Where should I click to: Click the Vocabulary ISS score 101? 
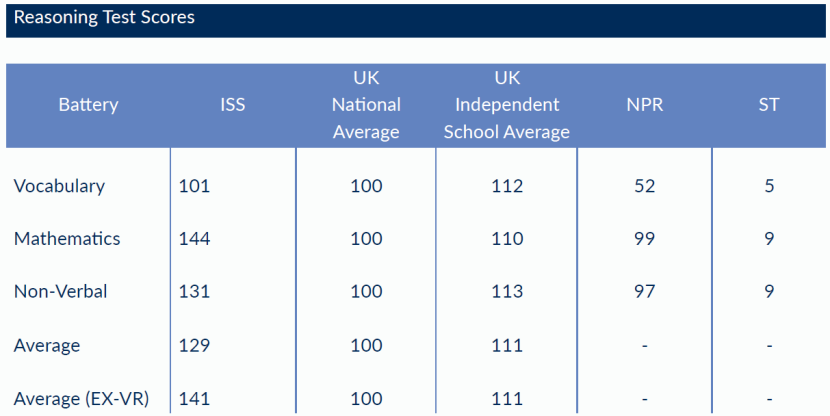[194, 186]
